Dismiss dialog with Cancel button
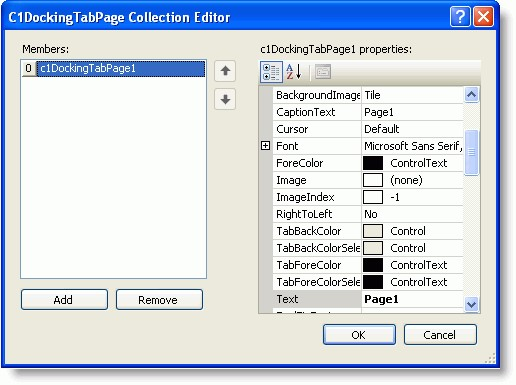This screenshot has width=516, height=385. [440, 335]
